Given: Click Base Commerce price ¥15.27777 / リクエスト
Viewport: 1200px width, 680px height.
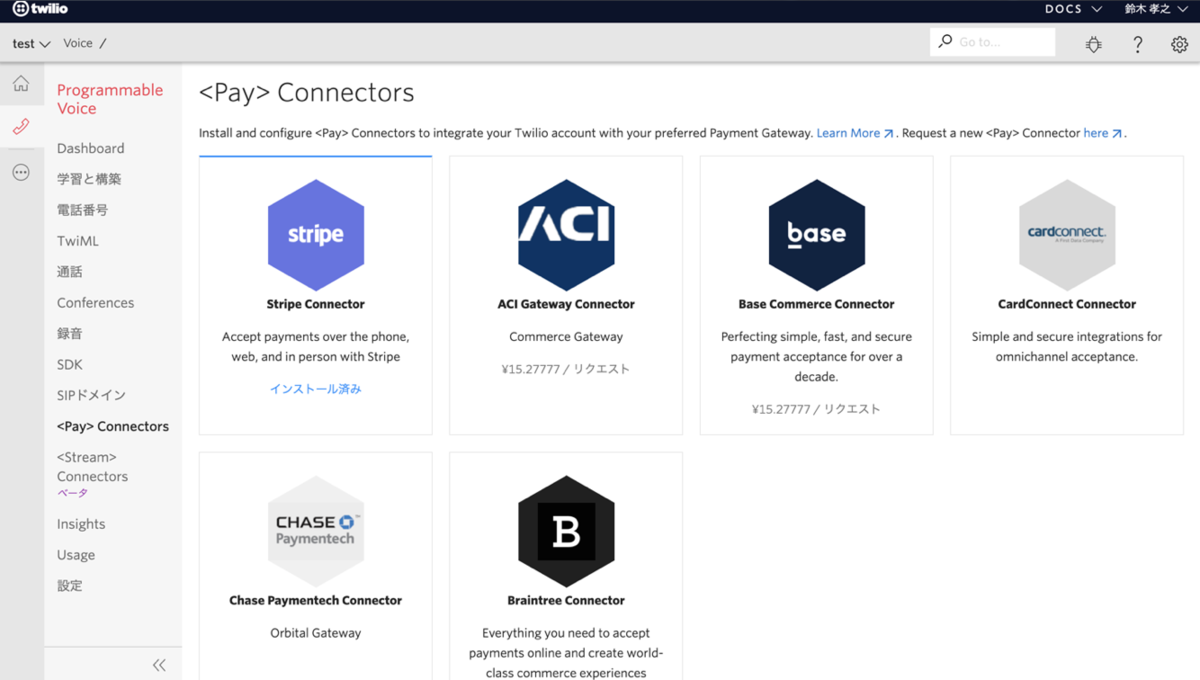Looking at the screenshot, I should pos(817,409).
